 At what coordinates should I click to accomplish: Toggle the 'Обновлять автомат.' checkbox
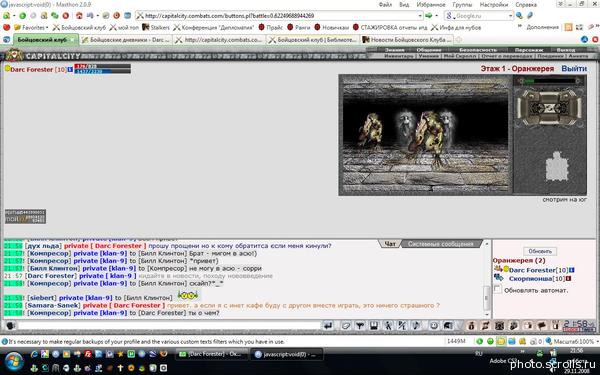pos(497,289)
